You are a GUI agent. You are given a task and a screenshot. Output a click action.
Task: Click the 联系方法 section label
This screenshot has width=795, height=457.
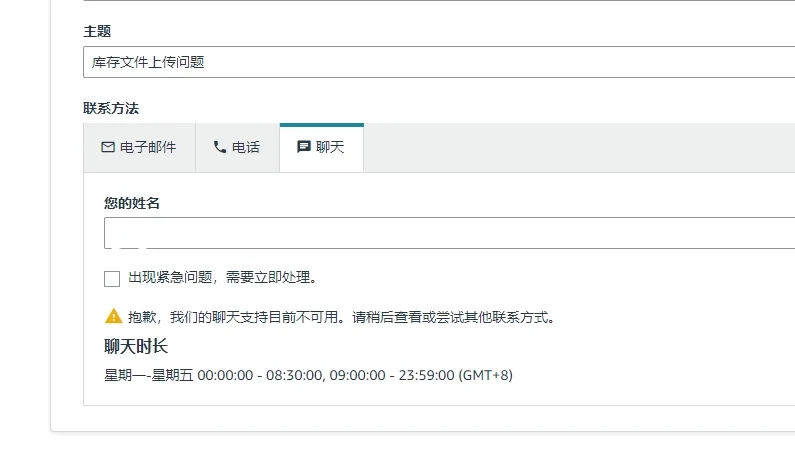point(110,108)
